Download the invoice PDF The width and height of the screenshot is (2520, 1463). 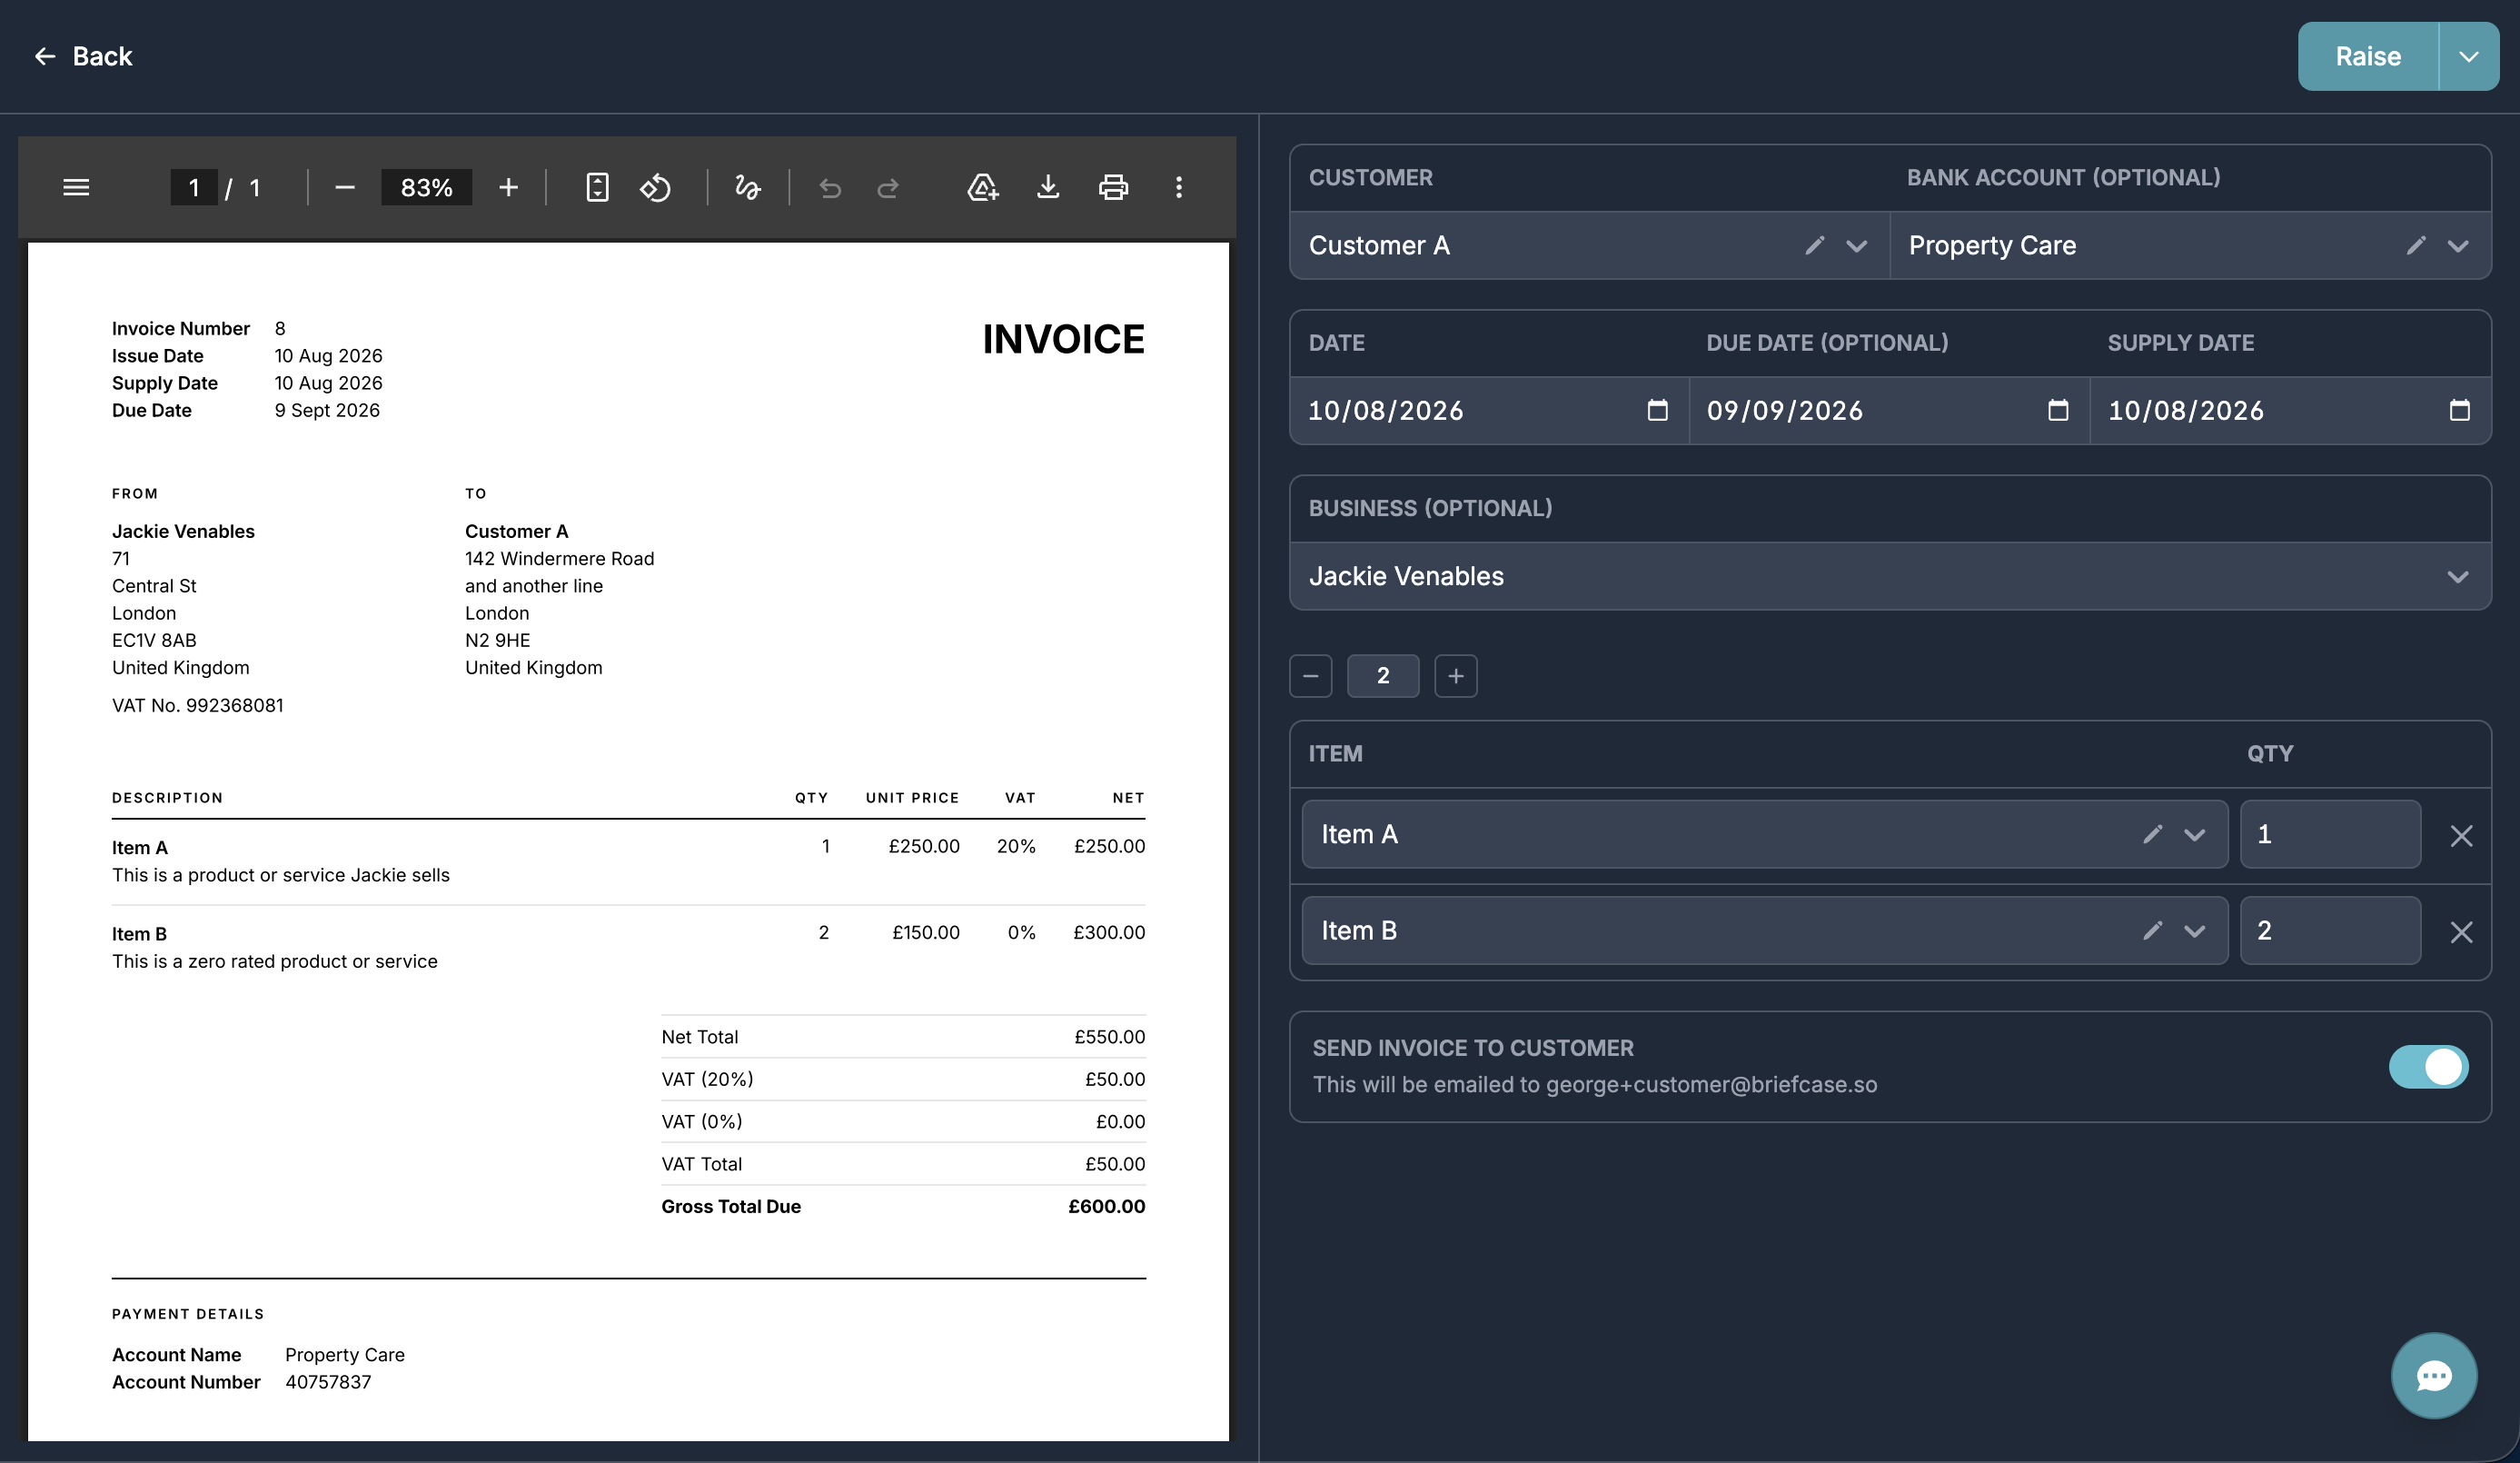pyautogui.click(x=1048, y=187)
